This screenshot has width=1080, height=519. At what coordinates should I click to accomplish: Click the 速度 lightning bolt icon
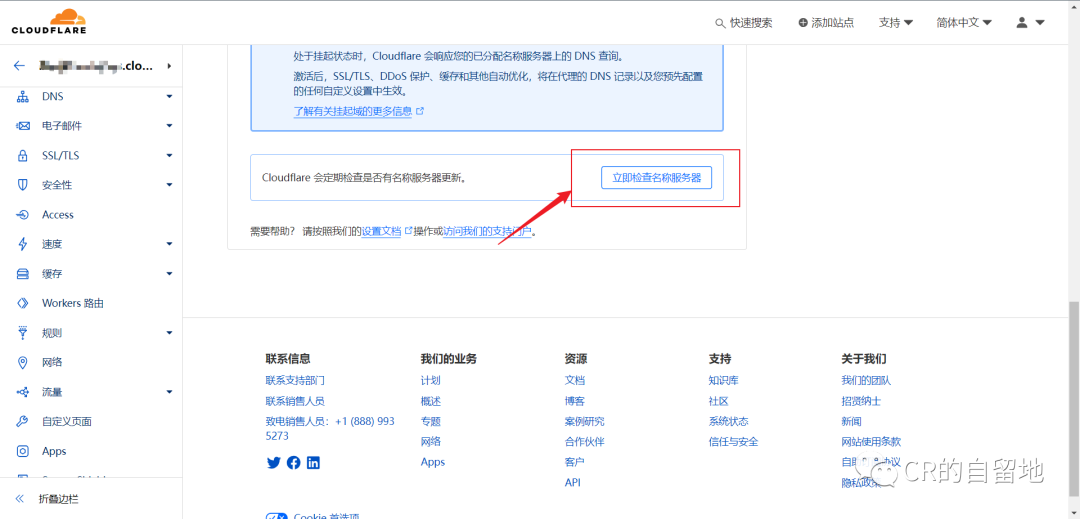pos(23,244)
